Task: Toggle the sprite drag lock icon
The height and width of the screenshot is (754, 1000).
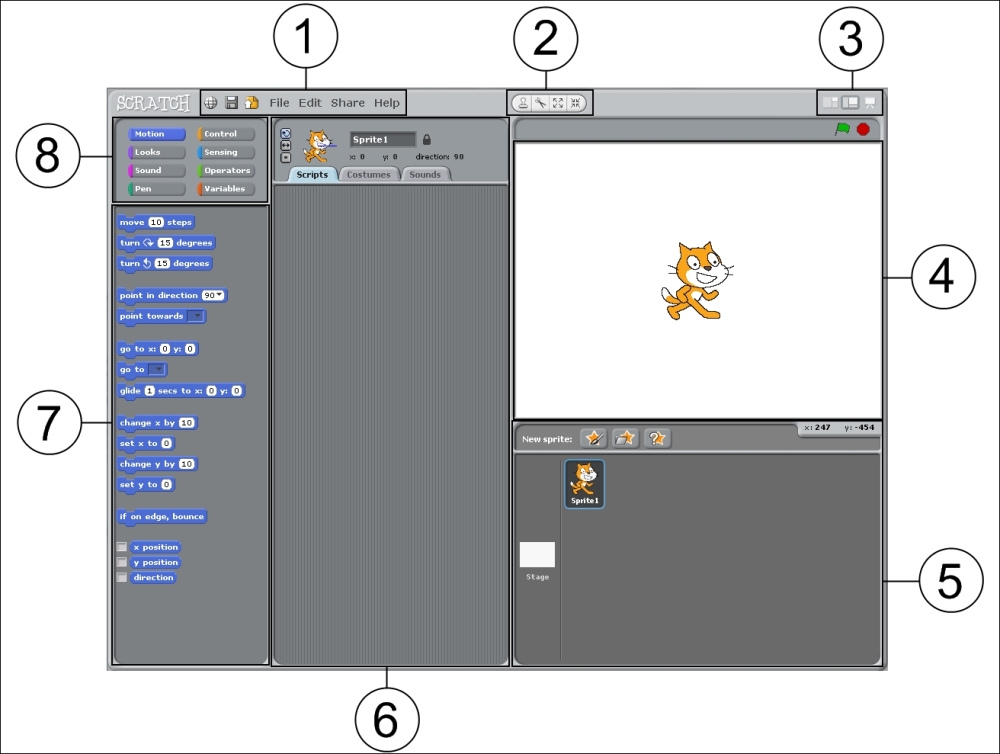Action: 427,139
